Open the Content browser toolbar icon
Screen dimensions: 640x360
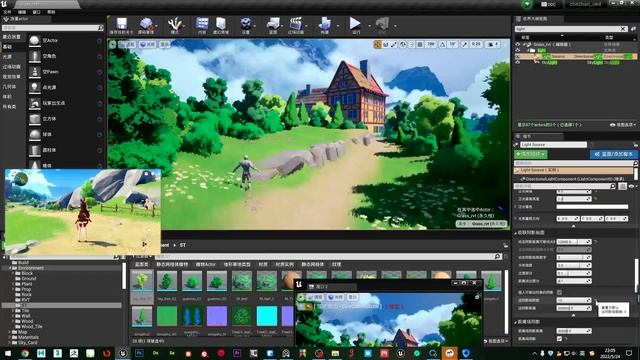click(202, 24)
